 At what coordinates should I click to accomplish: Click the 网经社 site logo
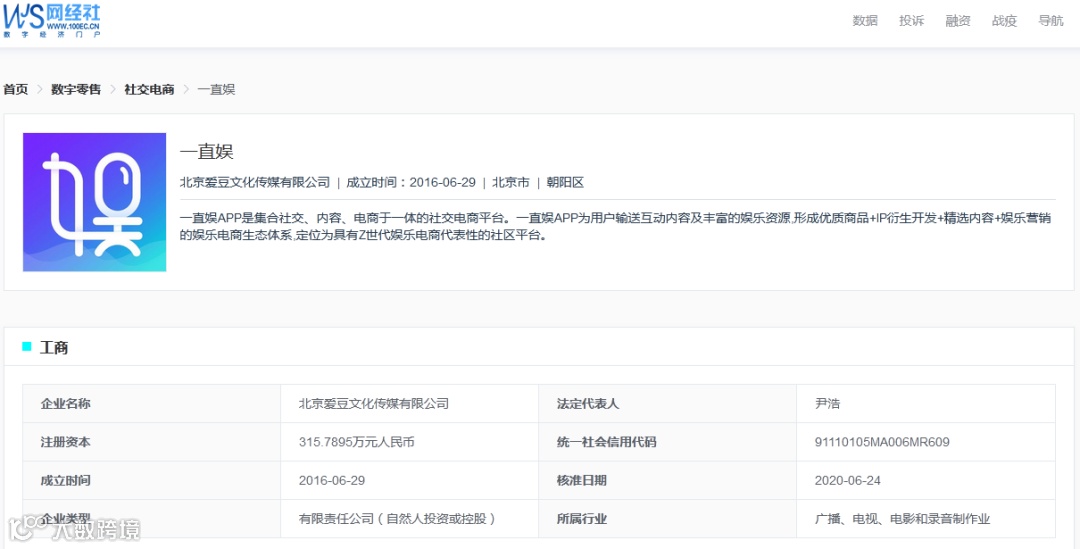[52, 21]
